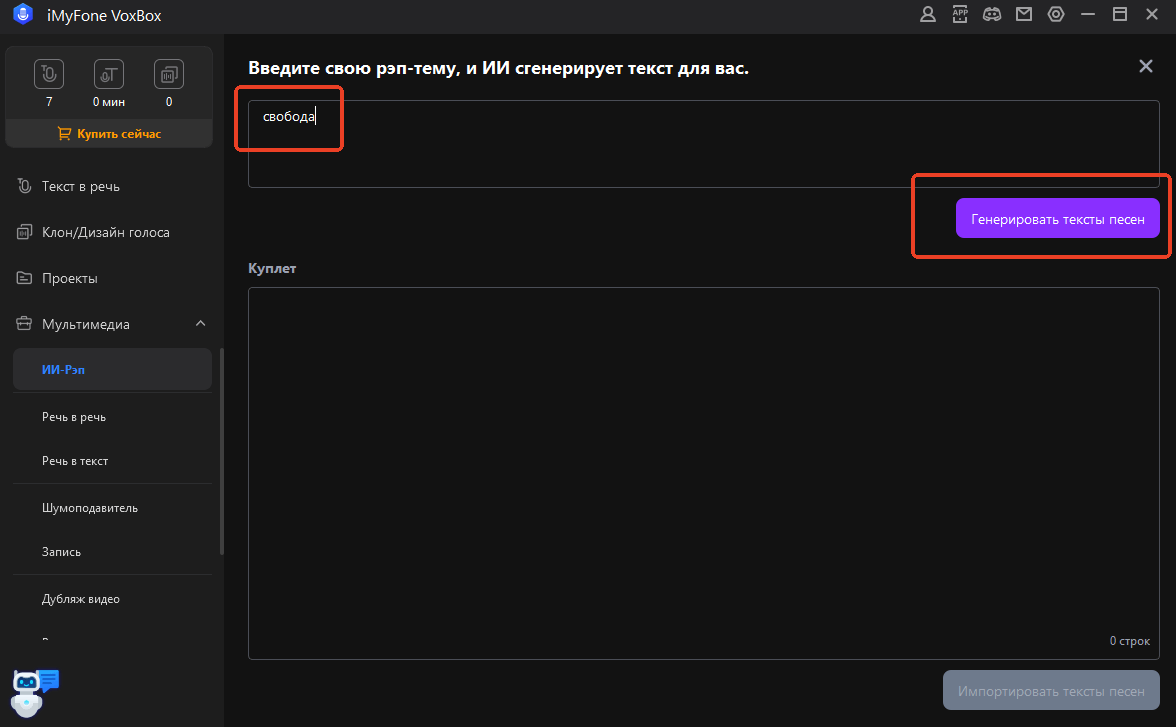The height and width of the screenshot is (727, 1176).
Task: Click the rap theme input field with свобода
Action: click(704, 144)
